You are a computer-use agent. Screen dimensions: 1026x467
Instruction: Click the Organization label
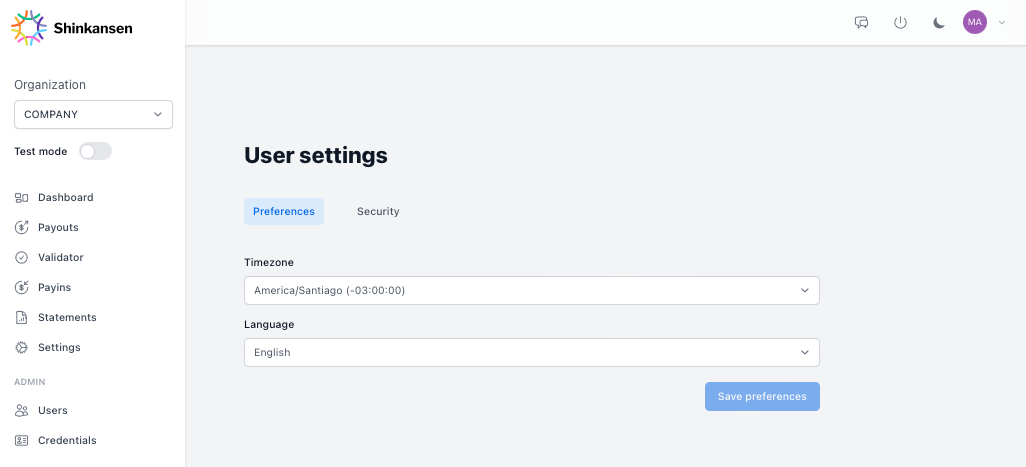[50, 85]
